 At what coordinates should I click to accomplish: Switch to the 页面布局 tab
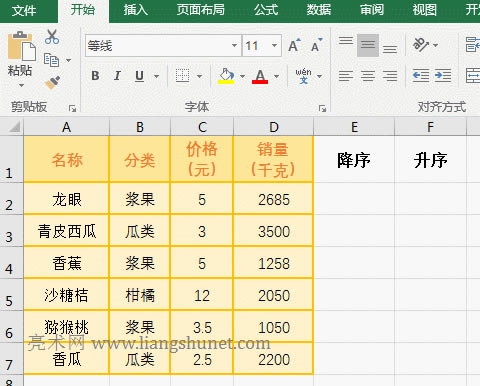pyautogui.click(x=201, y=10)
